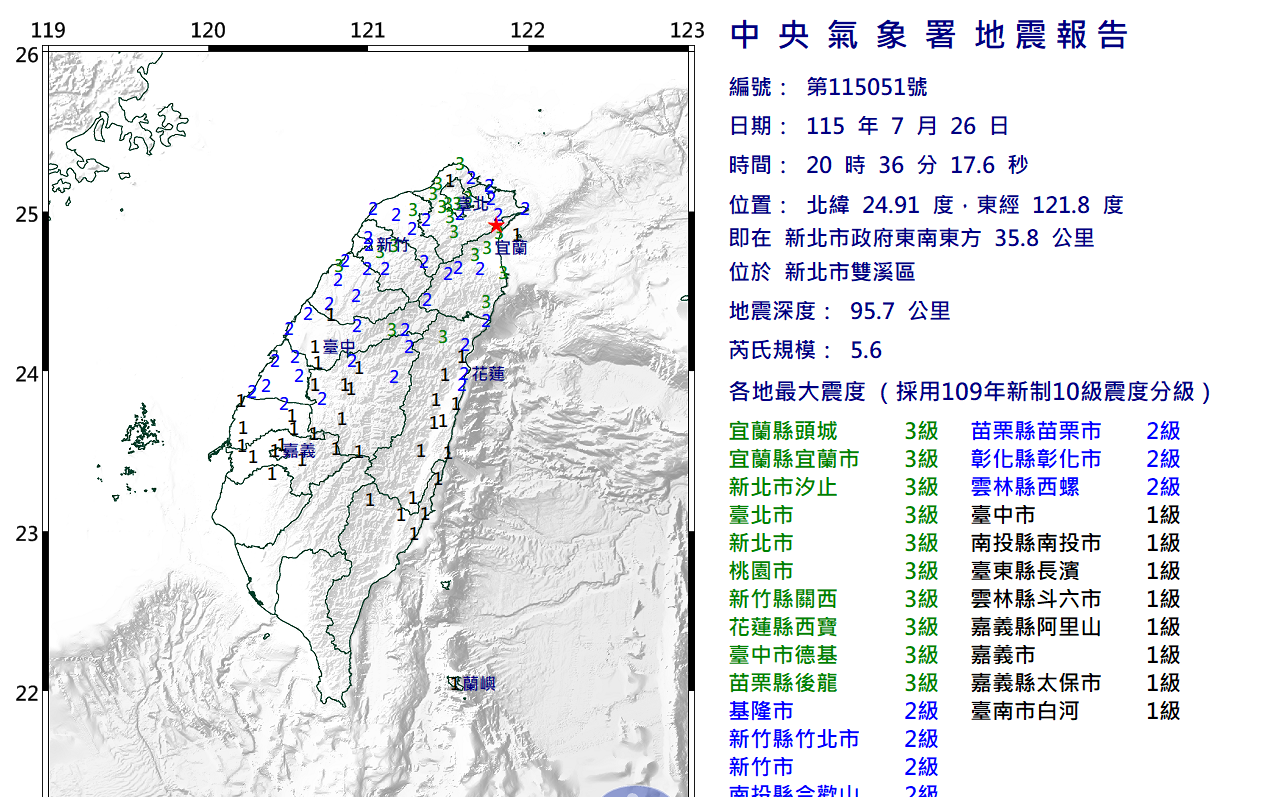Click the longitude label 119 on map axis
1280x797 pixels.
click(x=48, y=31)
